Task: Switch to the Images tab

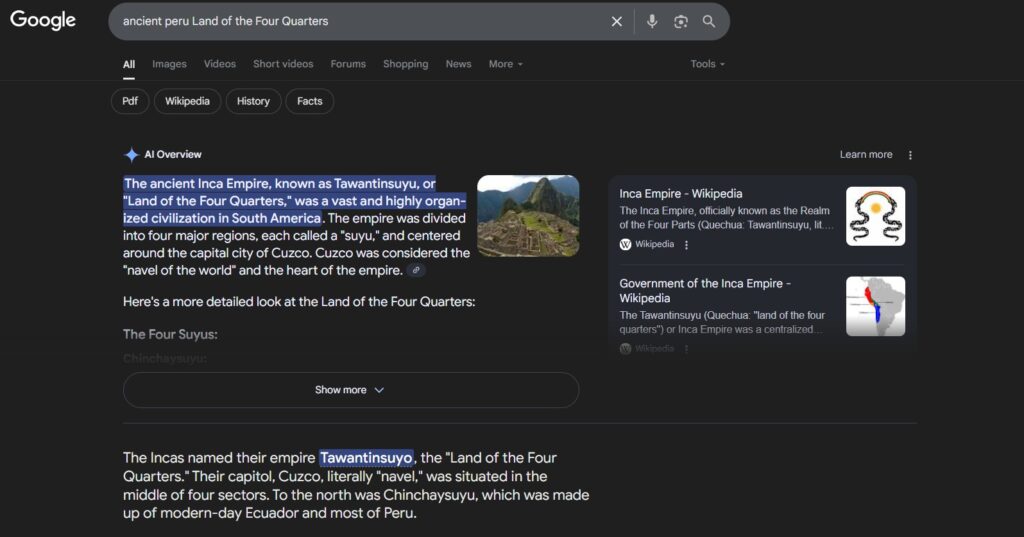Action: tap(169, 64)
